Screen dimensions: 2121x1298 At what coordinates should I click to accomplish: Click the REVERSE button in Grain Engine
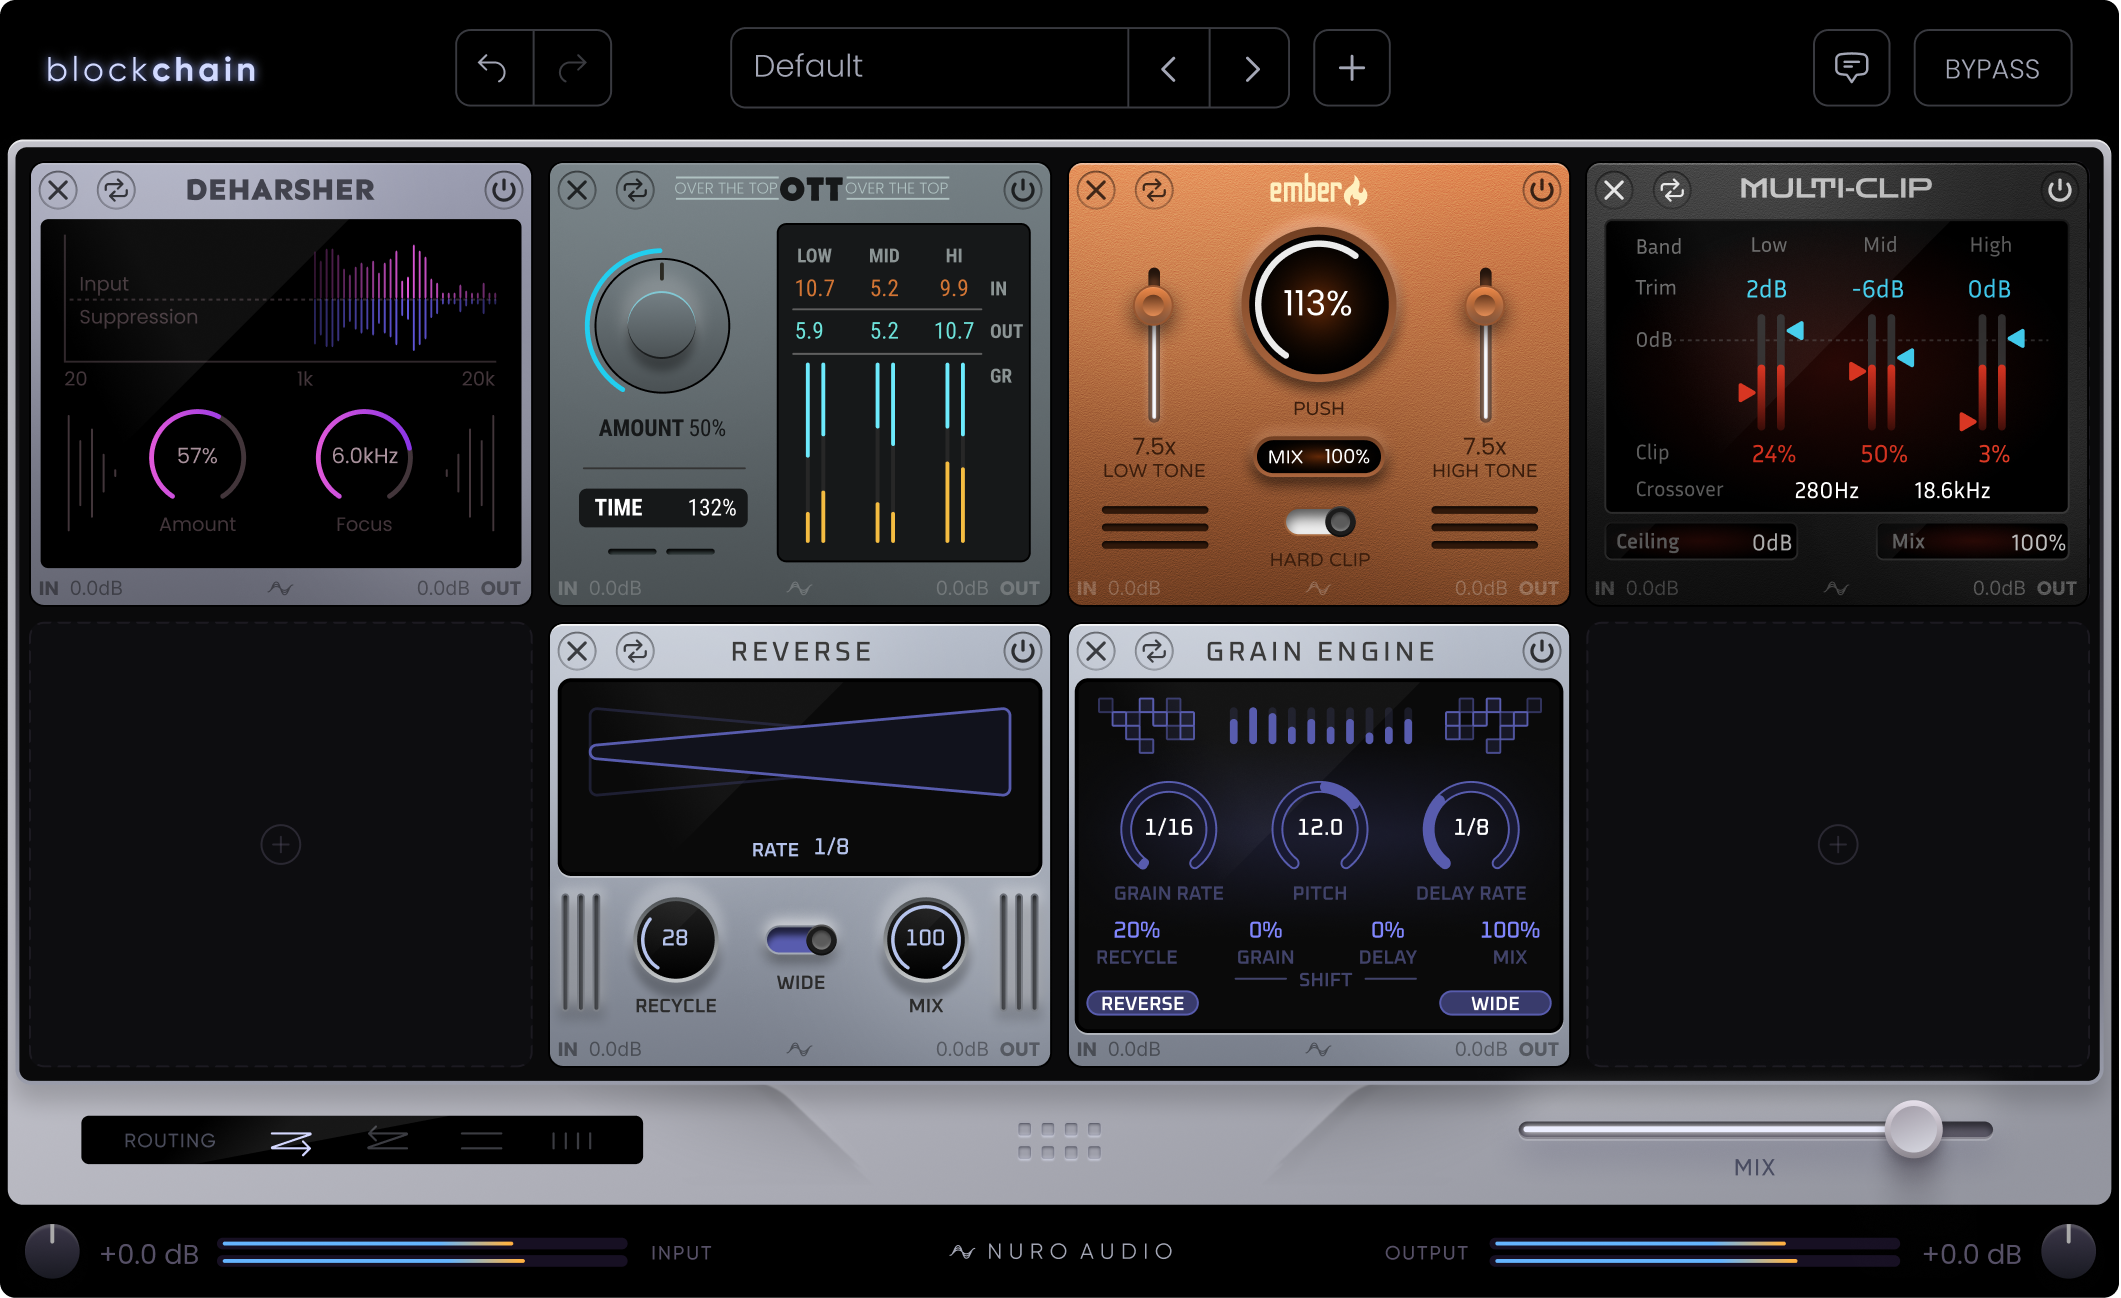click(1142, 1003)
